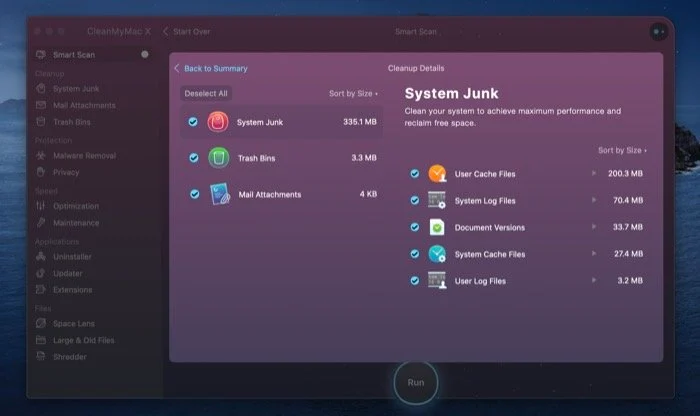Click the red System Junk category icon
The image size is (700, 416).
pyautogui.click(x=218, y=122)
